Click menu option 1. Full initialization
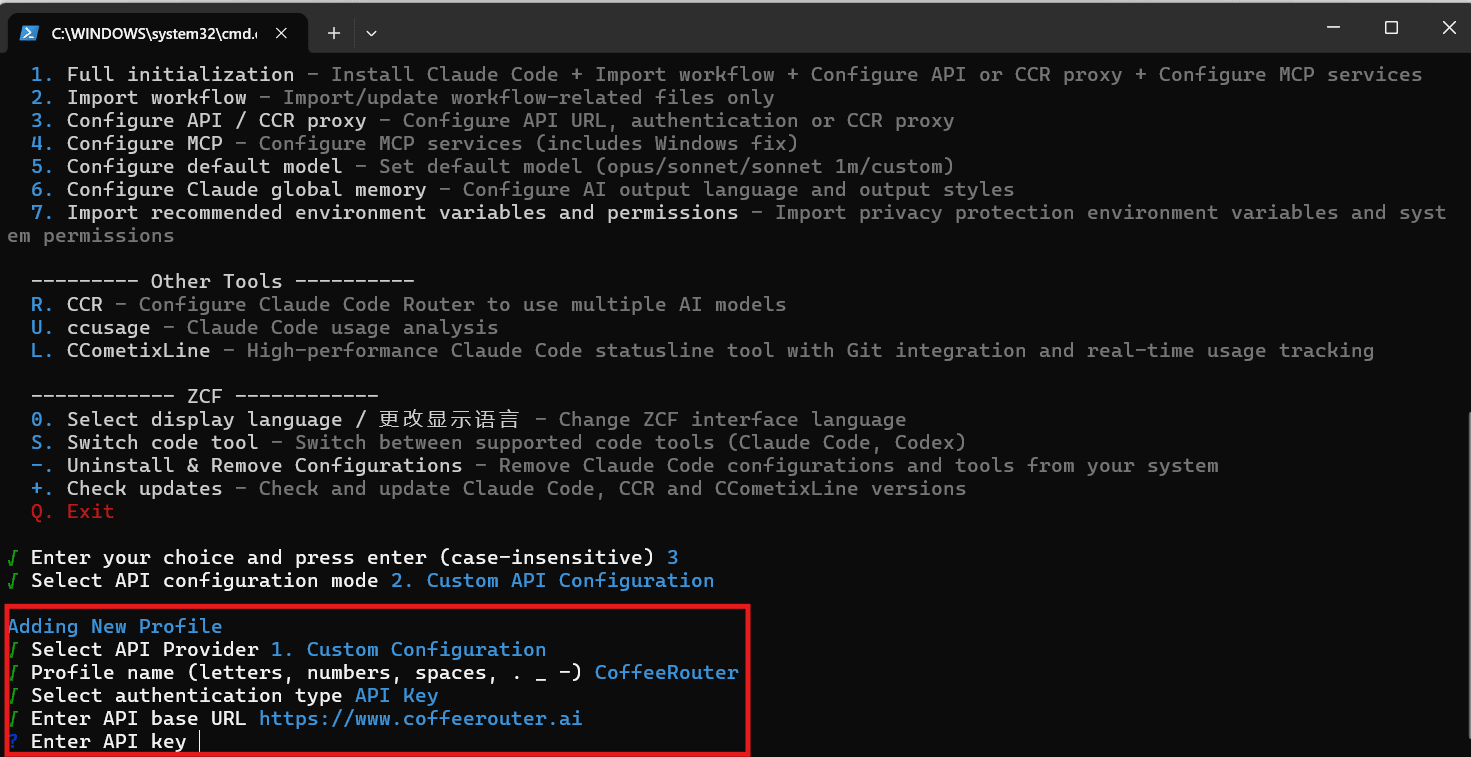The image size is (1471, 757). coord(162,75)
